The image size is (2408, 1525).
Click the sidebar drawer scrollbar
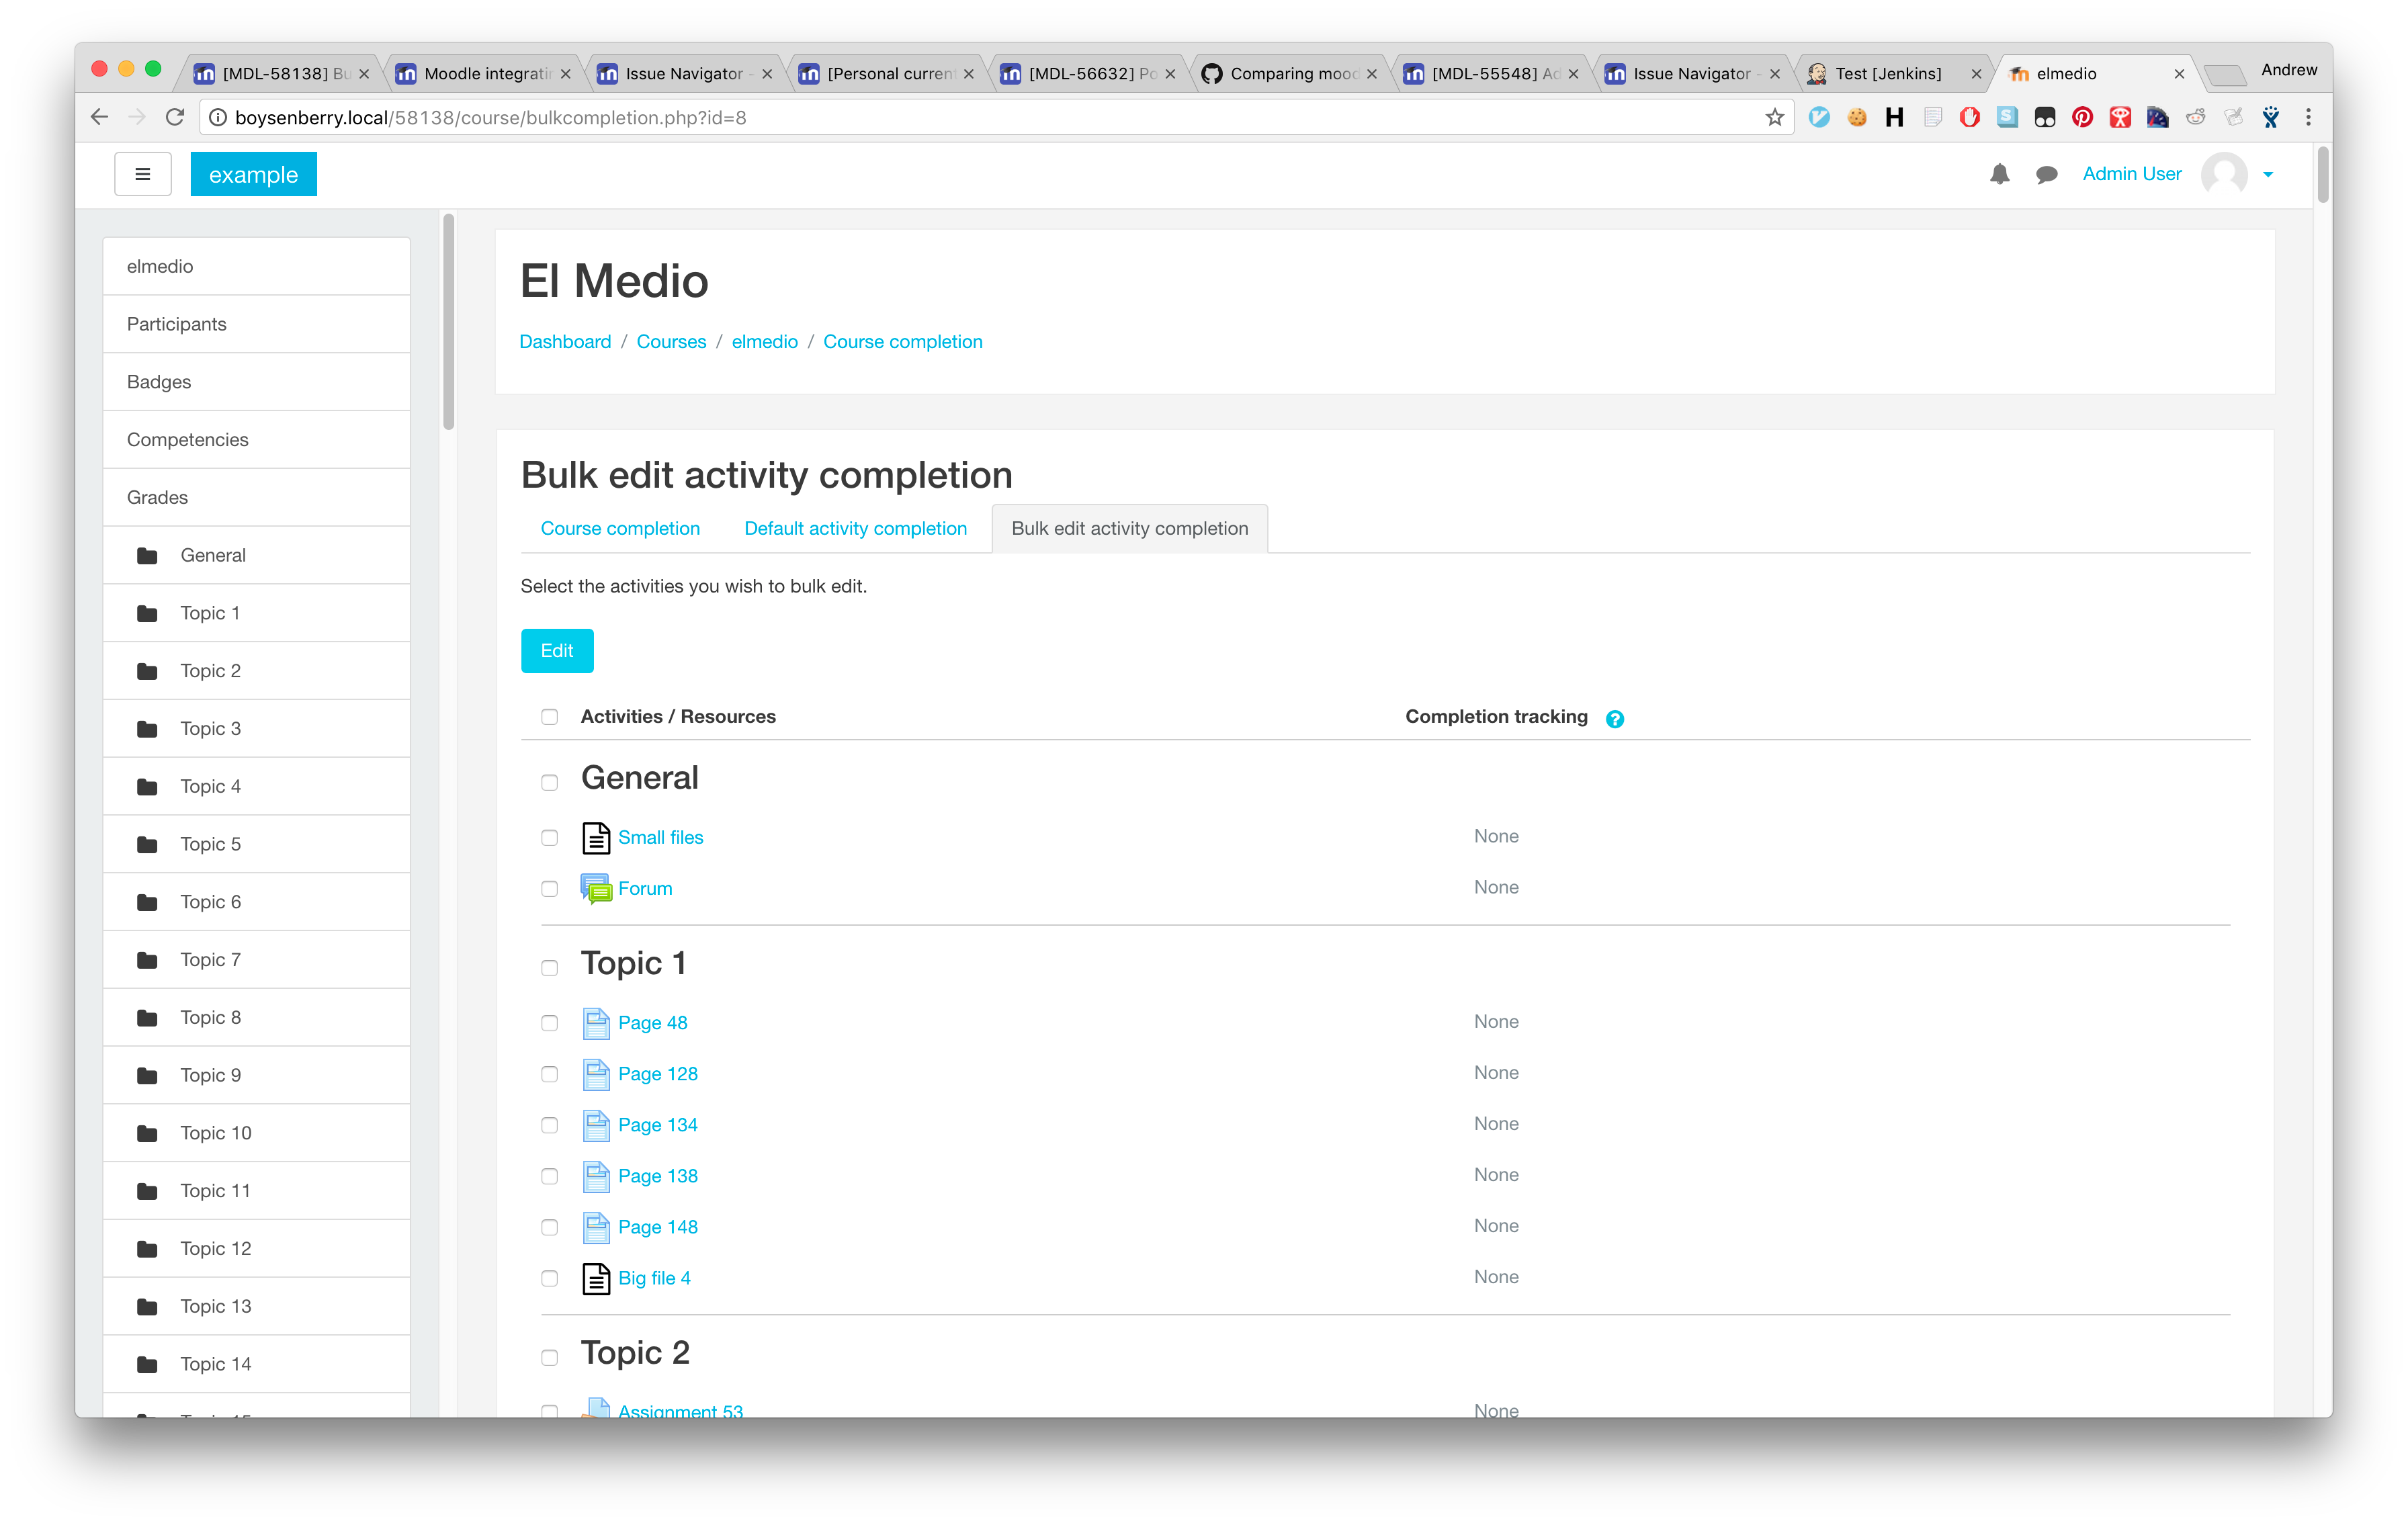click(449, 322)
